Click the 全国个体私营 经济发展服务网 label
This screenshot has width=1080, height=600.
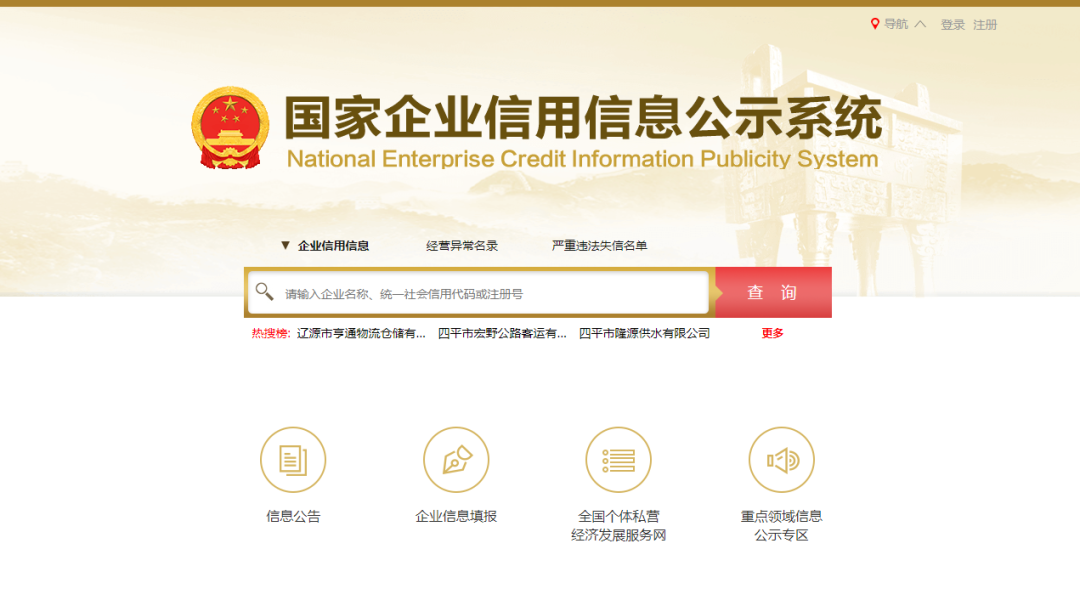point(619,526)
